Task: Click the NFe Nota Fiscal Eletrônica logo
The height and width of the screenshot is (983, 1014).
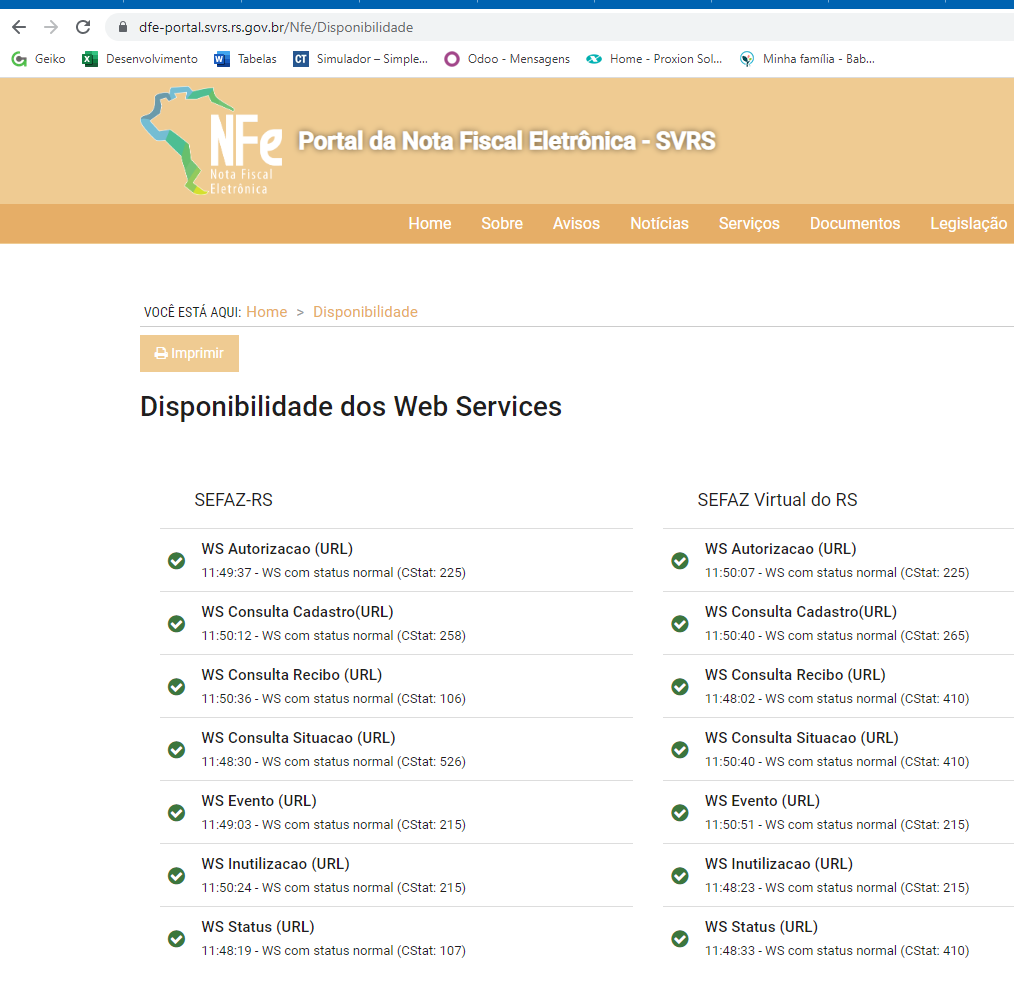Action: [x=211, y=141]
